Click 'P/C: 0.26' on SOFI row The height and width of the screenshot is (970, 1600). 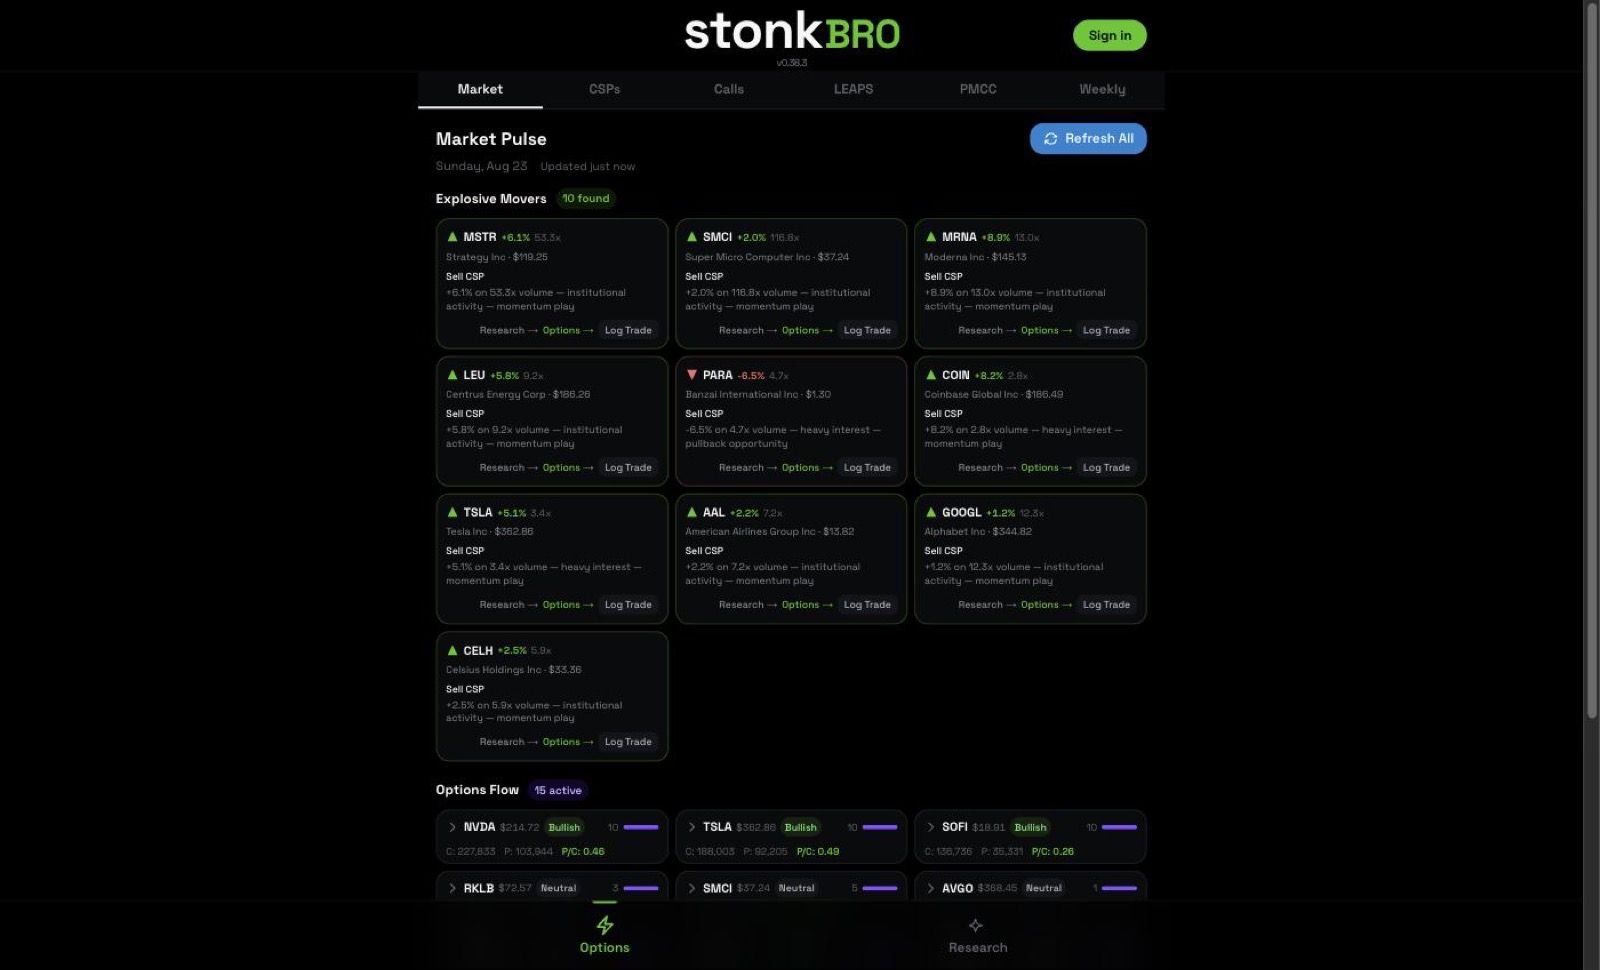click(x=1053, y=852)
